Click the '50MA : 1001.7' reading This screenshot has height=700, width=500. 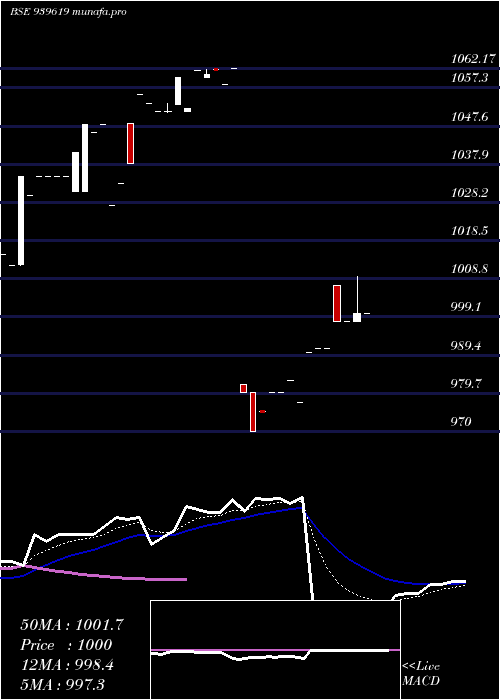pos(72,625)
